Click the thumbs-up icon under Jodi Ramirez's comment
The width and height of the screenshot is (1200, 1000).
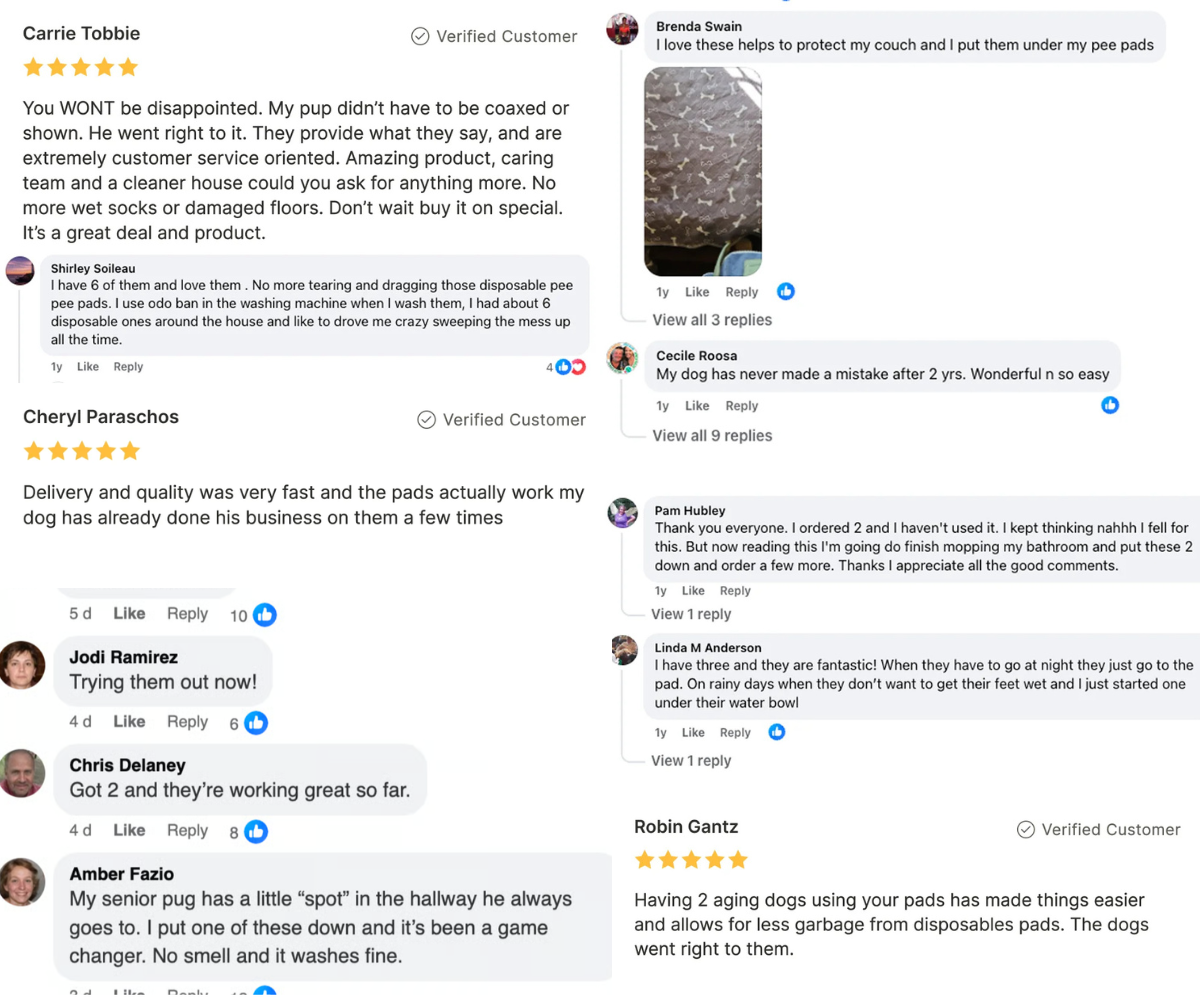pyautogui.click(x=257, y=722)
